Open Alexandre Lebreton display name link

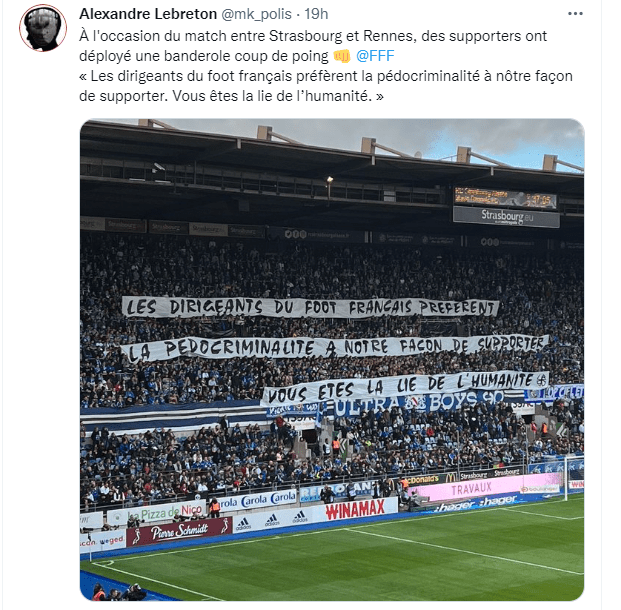(x=148, y=14)
